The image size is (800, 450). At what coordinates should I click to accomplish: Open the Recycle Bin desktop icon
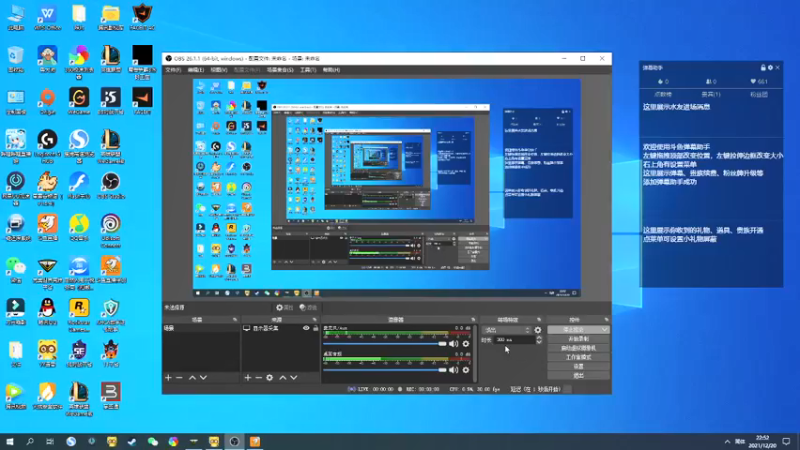coord(16,59)
